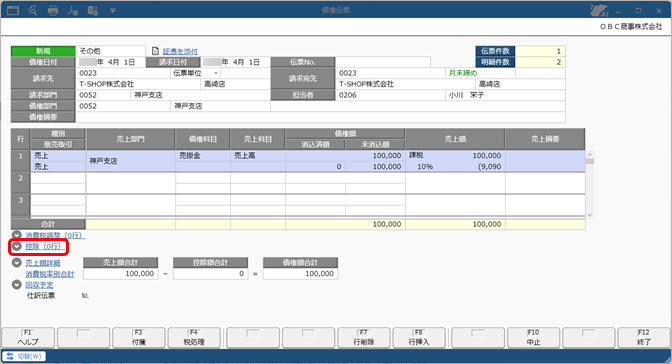Click the detail table scroll-down arrow

[590, 215]
